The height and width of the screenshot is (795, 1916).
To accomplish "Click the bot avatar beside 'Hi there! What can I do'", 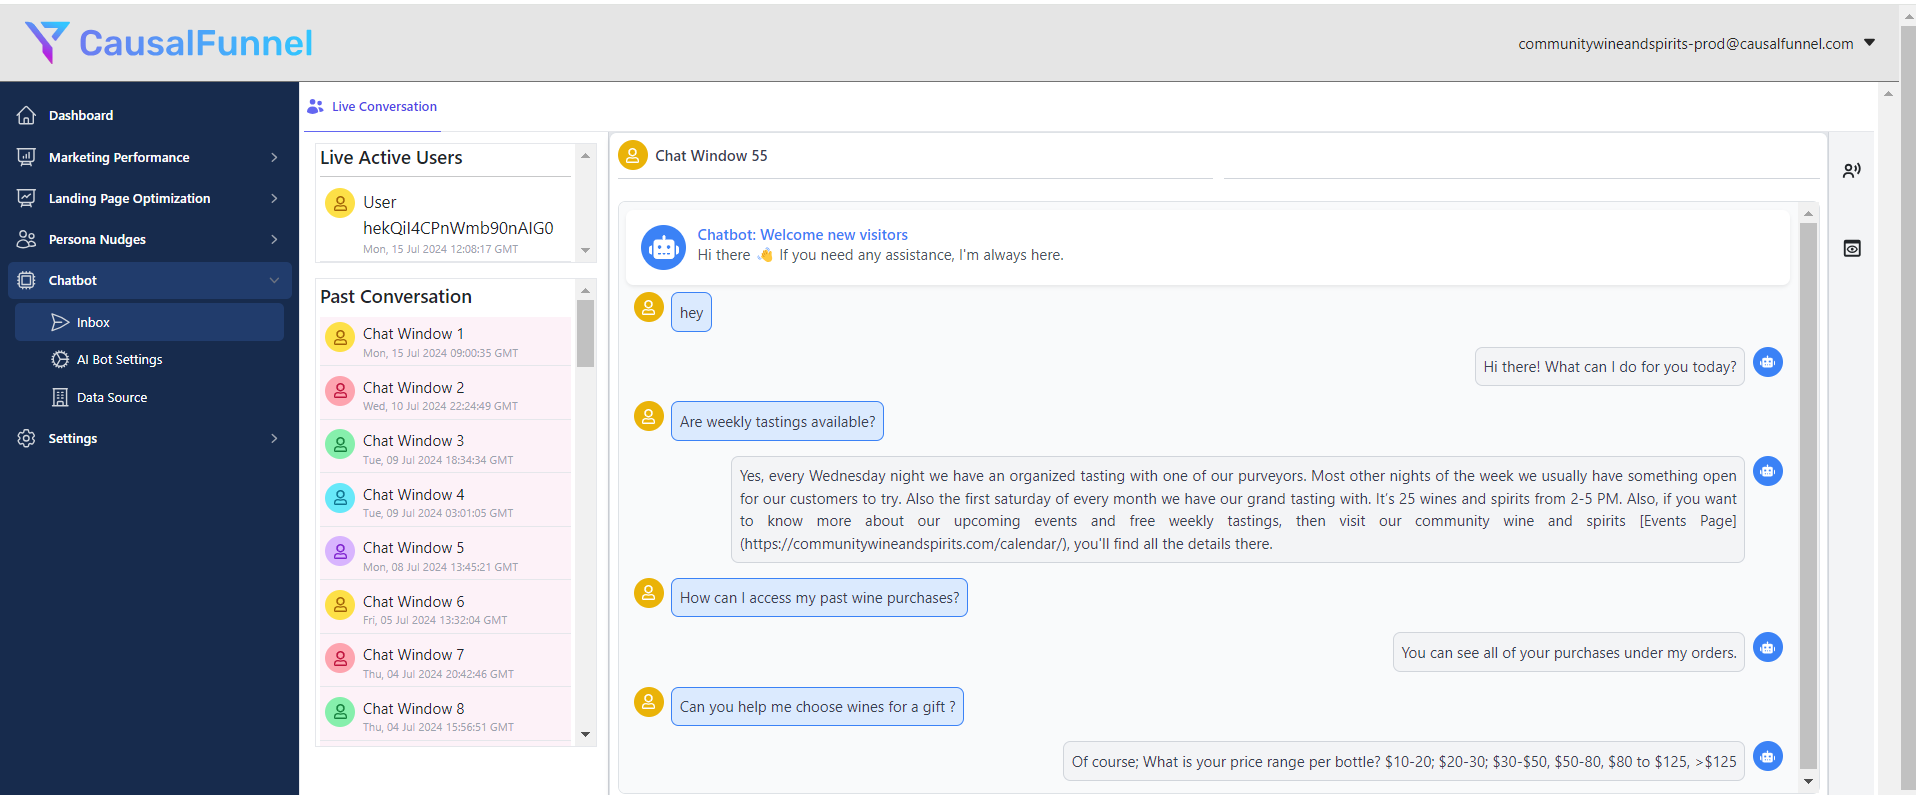I will coord(1768,362).
